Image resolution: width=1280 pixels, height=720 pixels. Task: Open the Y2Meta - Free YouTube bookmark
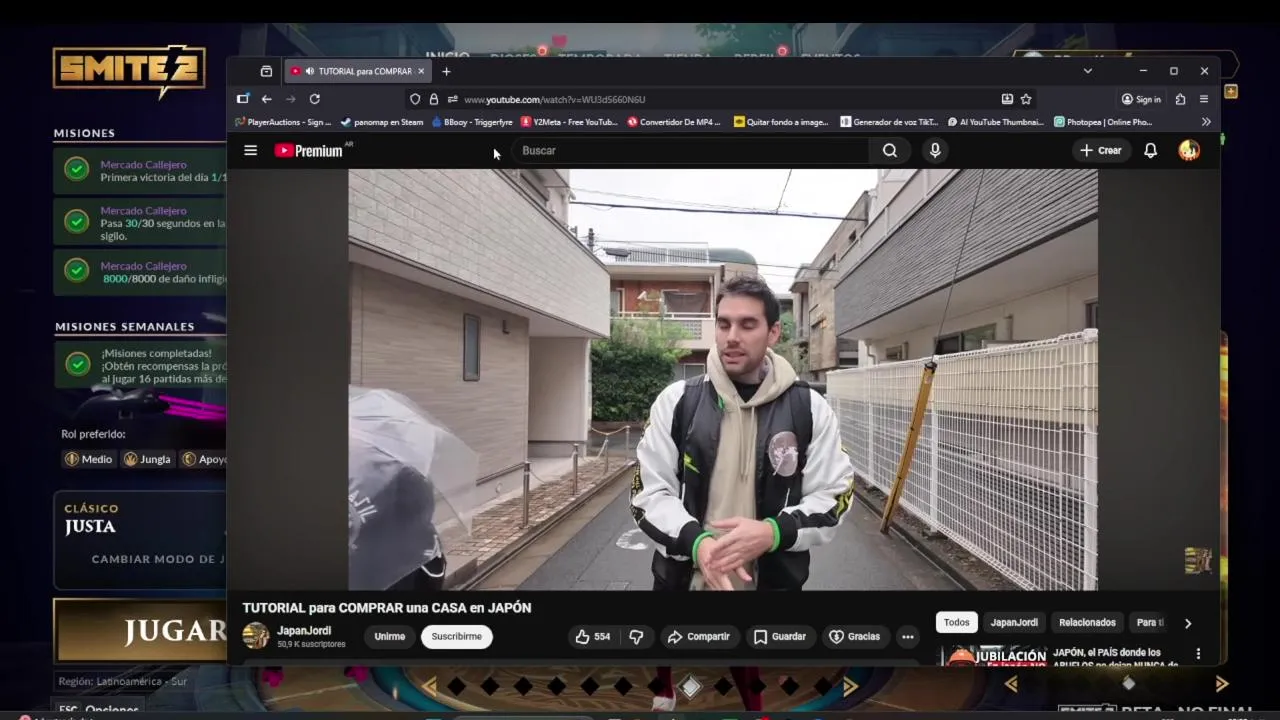(x=569, y=122)
